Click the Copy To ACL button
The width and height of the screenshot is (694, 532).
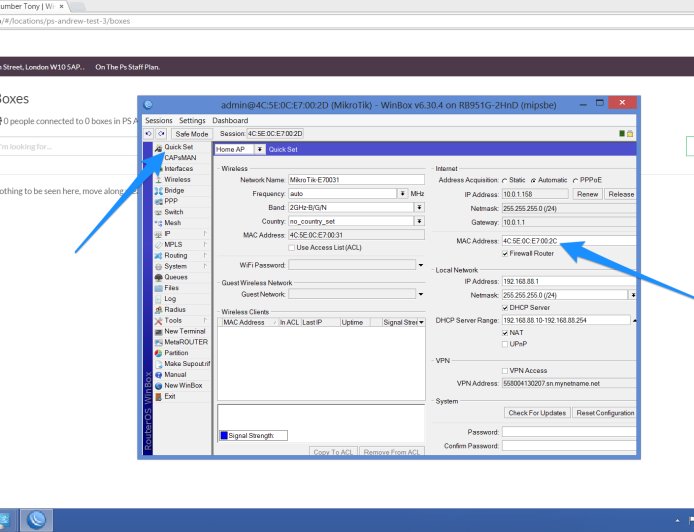pos(333,452)
